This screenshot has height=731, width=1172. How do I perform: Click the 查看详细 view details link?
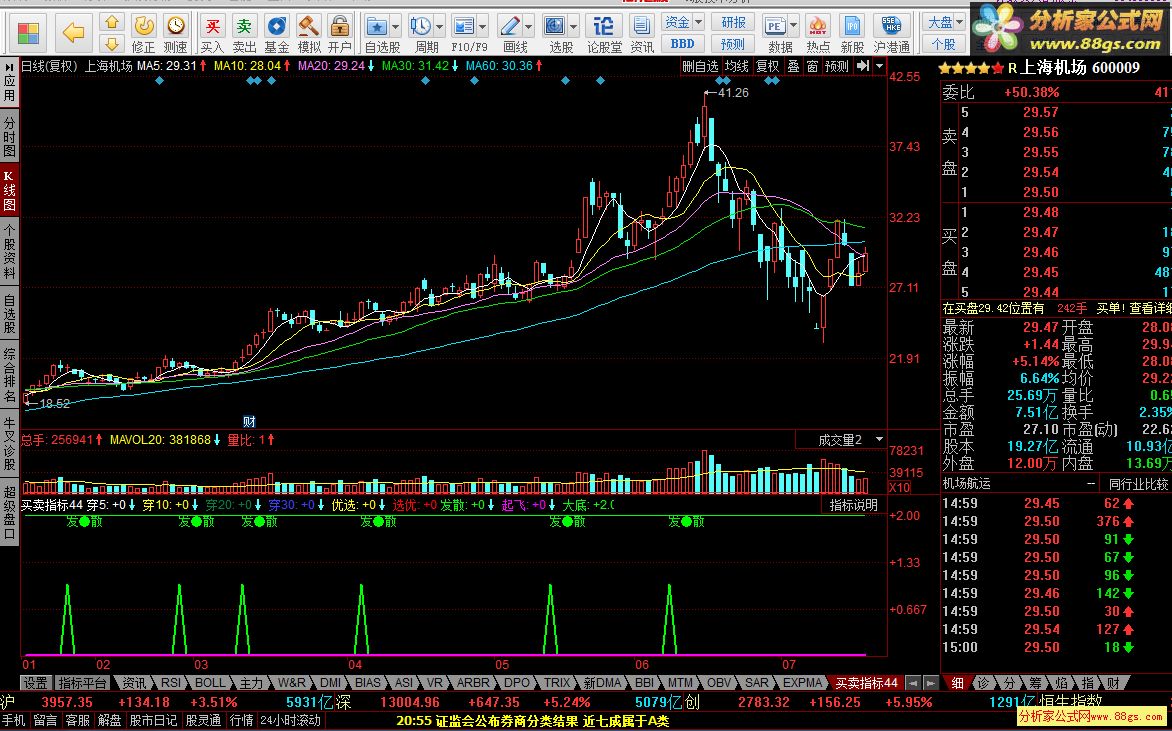[1150, 308]
